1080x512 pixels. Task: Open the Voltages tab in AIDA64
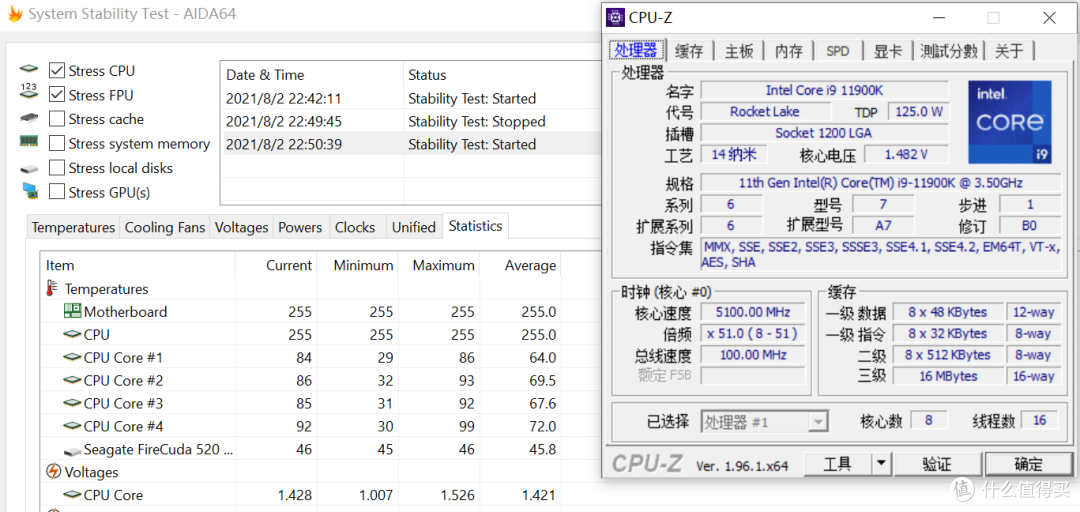(x=241, y=227)
